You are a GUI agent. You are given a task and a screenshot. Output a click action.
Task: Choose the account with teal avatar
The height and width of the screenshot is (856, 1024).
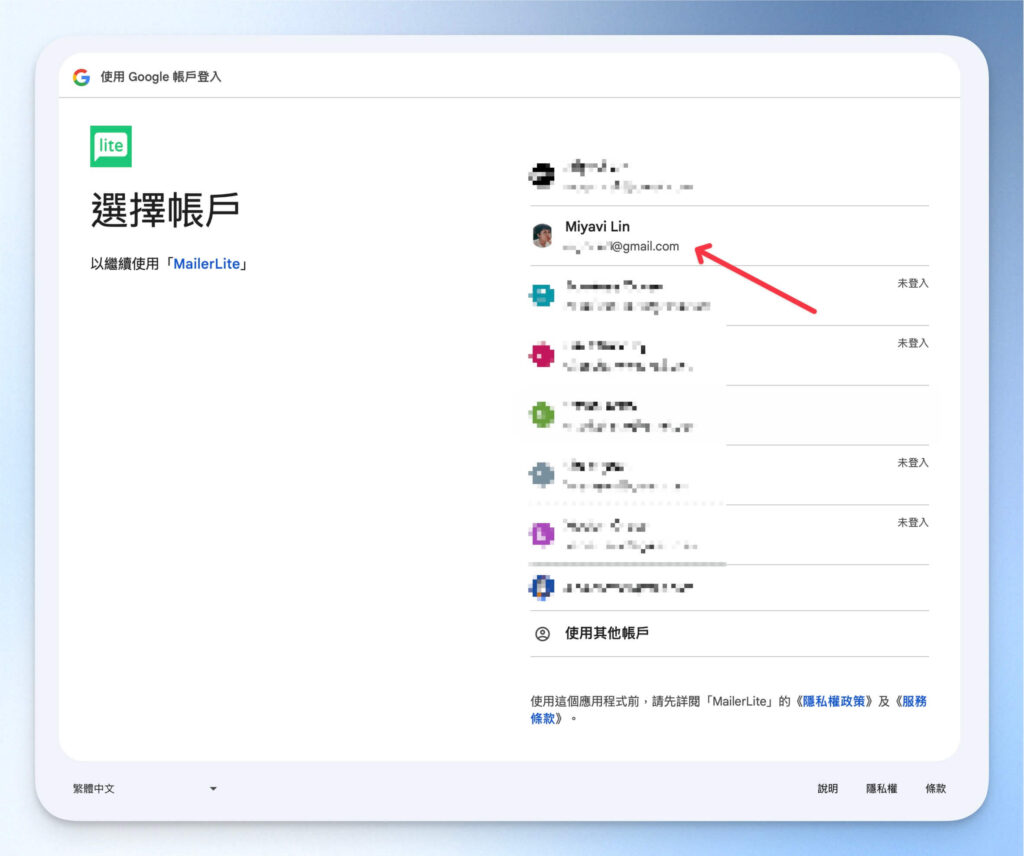click(729, 295)
